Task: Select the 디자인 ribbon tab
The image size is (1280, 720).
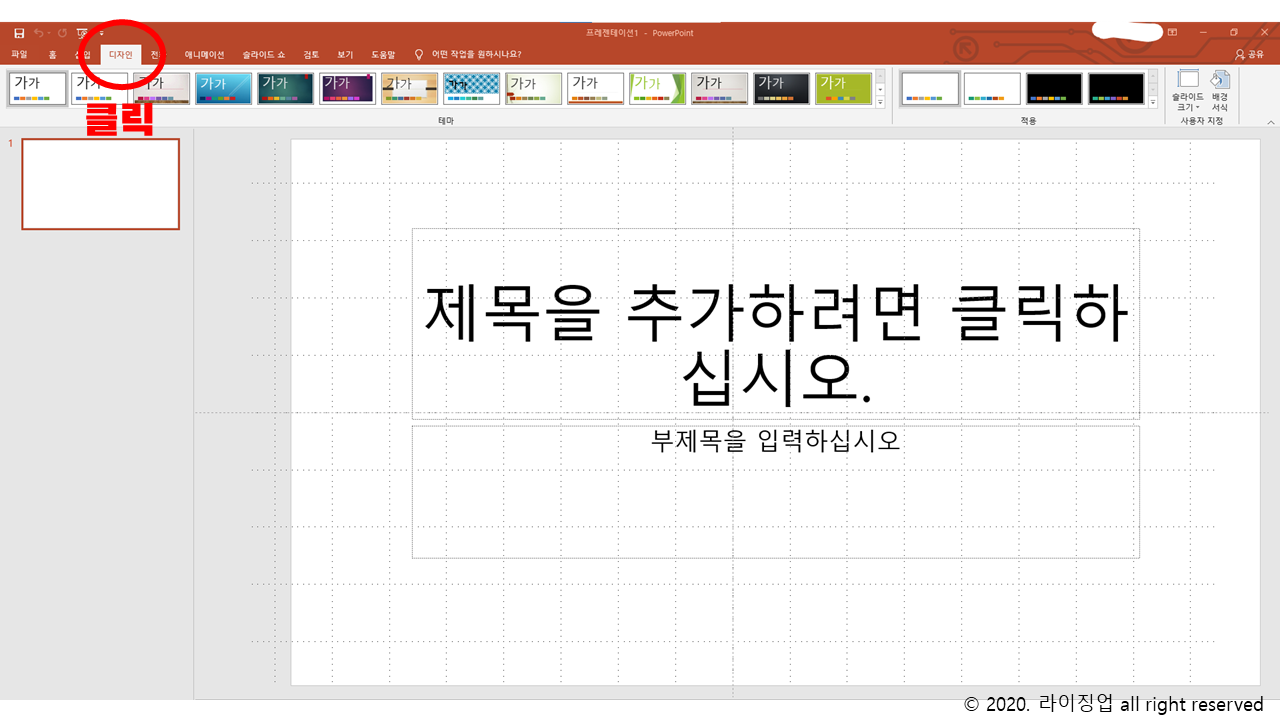Action: [120, 54]
